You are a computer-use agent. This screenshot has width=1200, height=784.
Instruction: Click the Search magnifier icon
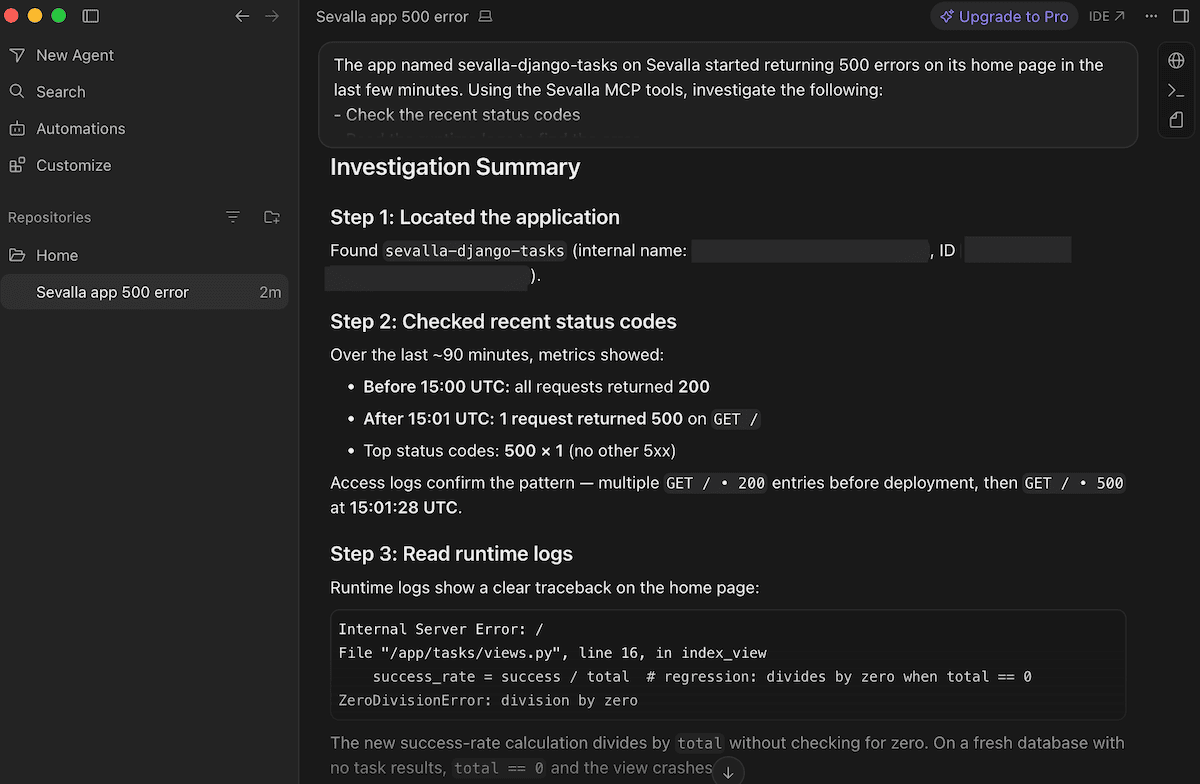point(17,91)
